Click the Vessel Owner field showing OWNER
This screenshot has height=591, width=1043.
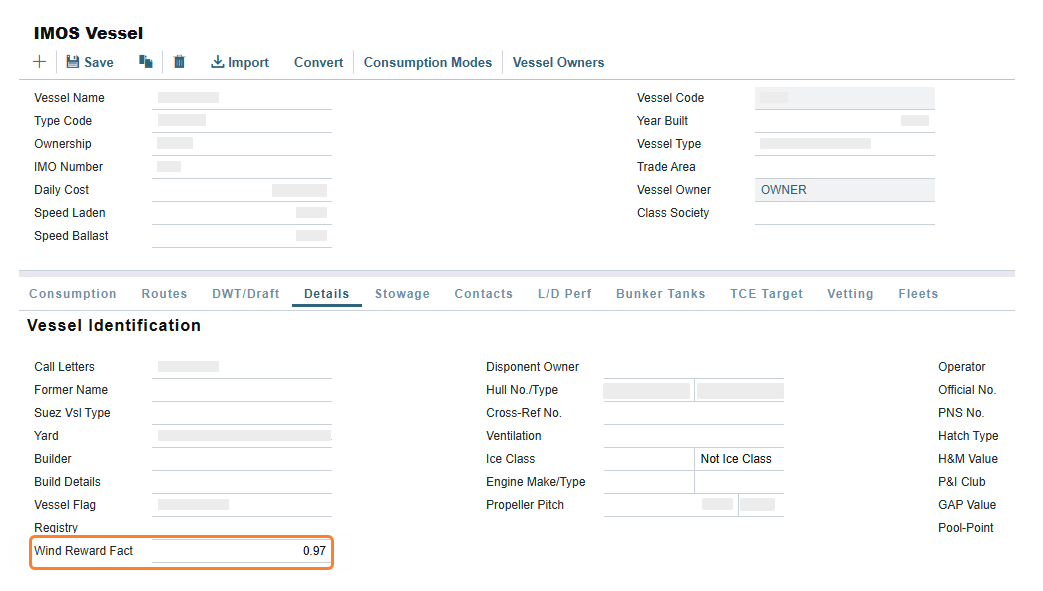(844, 189)
